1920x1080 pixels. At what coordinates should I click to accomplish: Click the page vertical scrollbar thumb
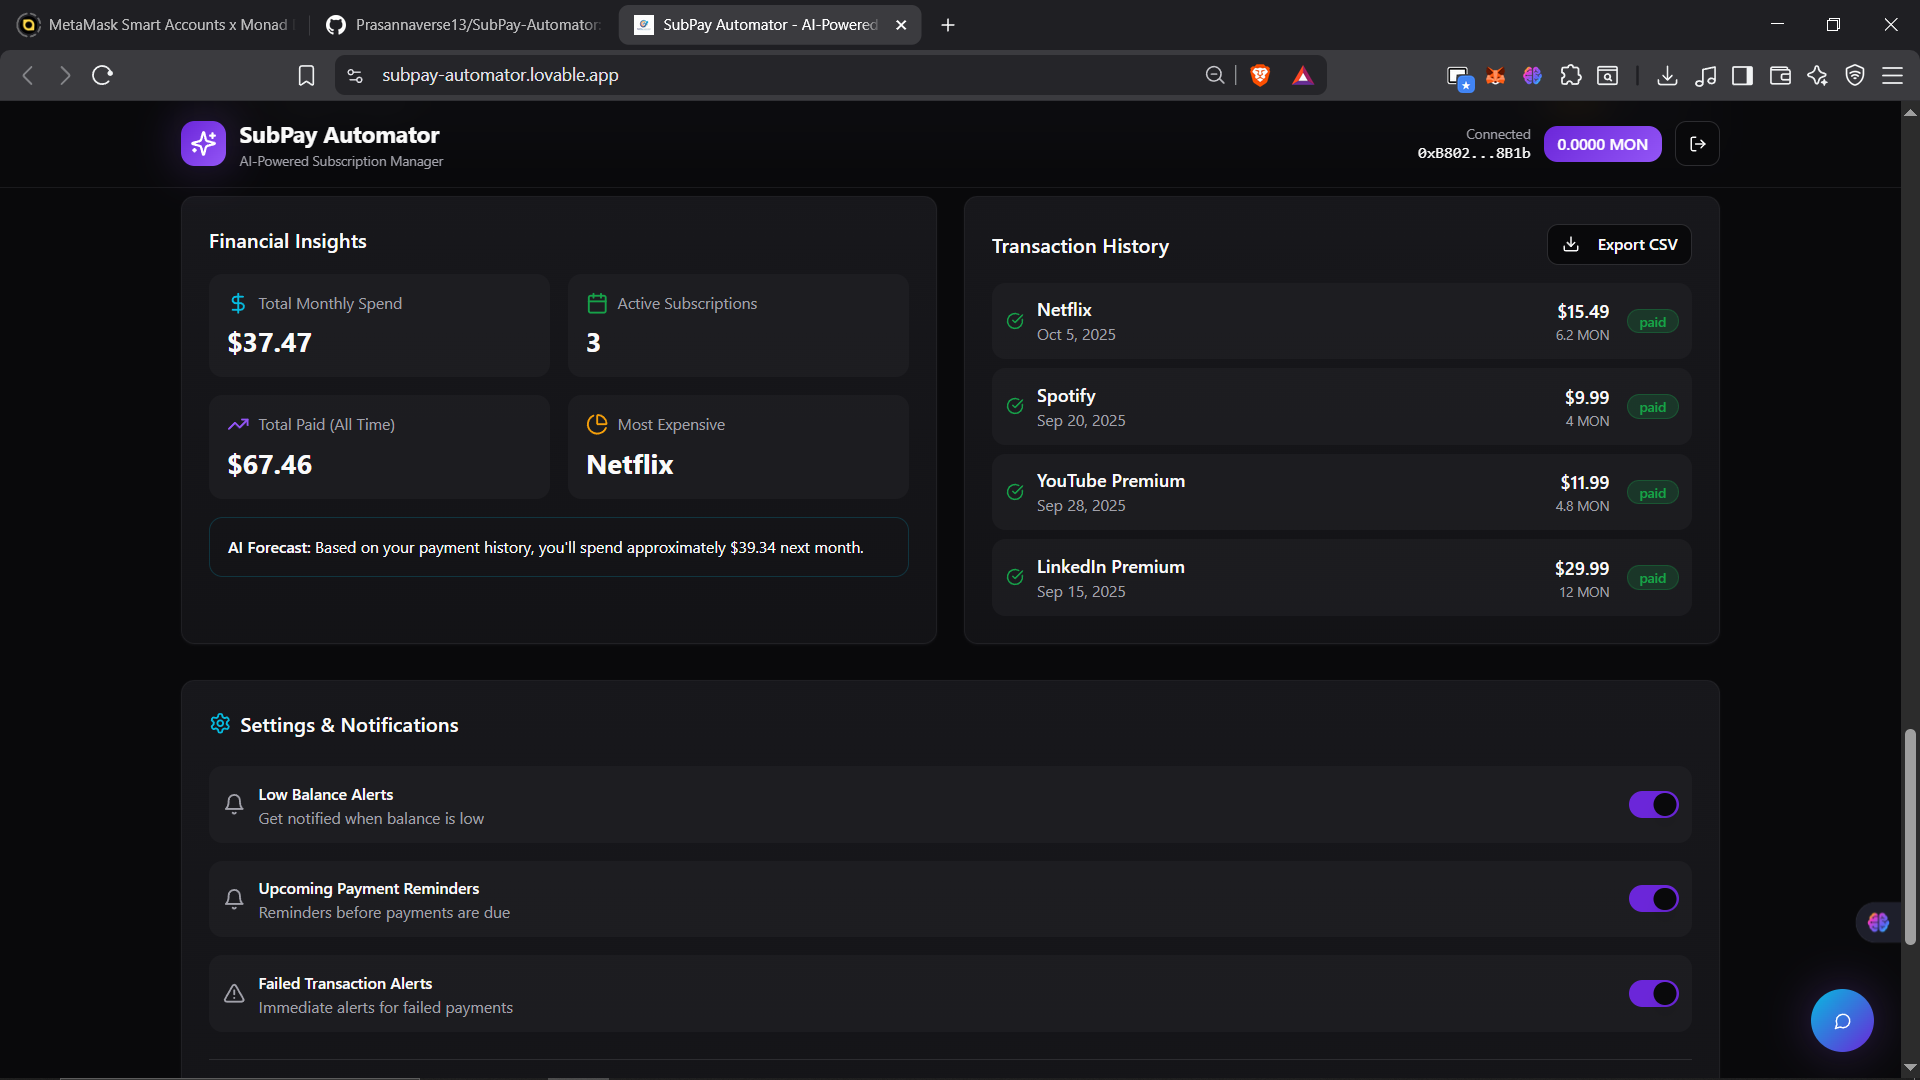coord(1910,835)
